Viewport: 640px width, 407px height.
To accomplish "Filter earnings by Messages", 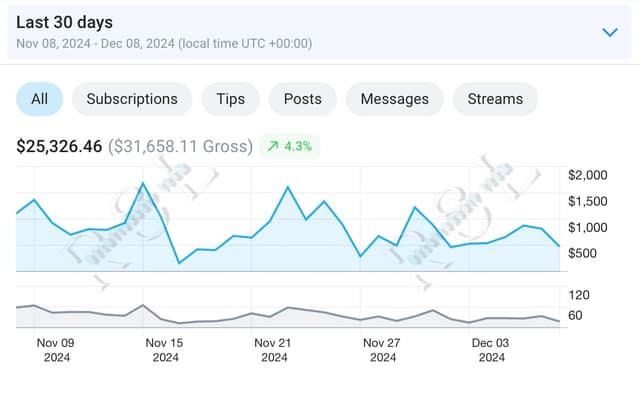I will click(x=394, y=99).
